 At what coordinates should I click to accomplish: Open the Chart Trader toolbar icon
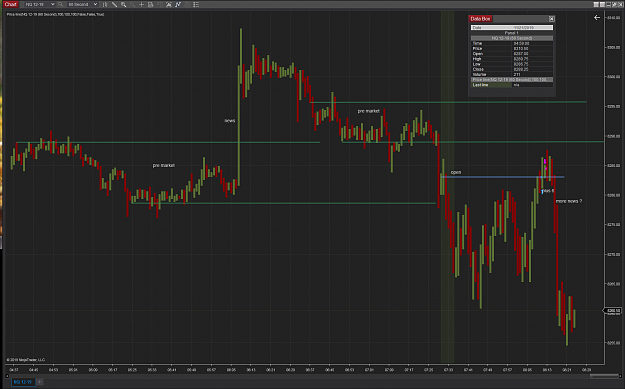point(159,4)
